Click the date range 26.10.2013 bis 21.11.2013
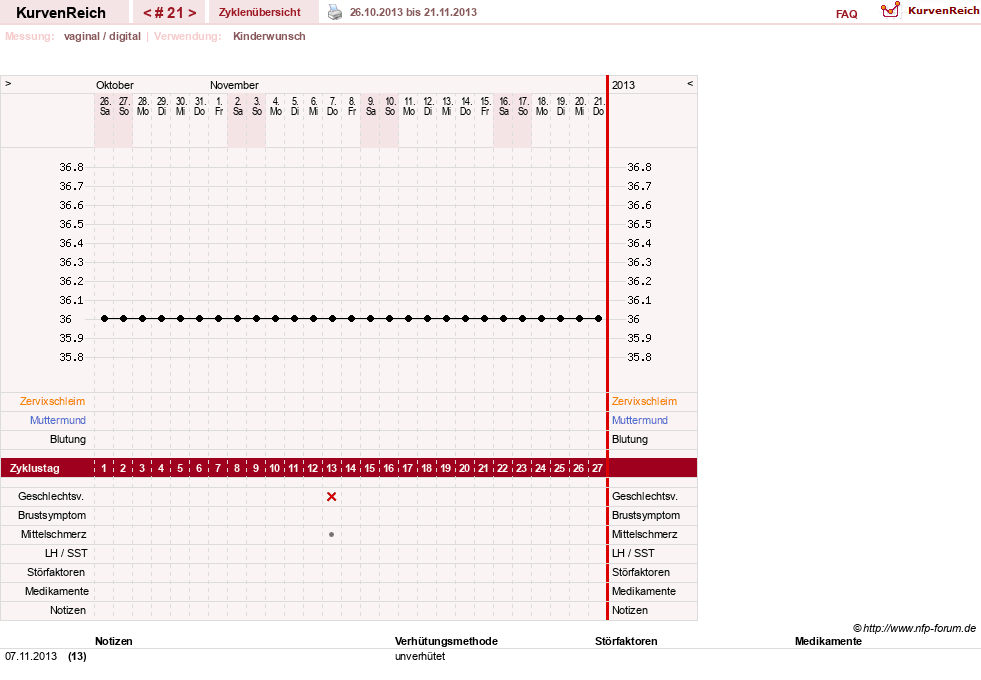 [414, 12]
